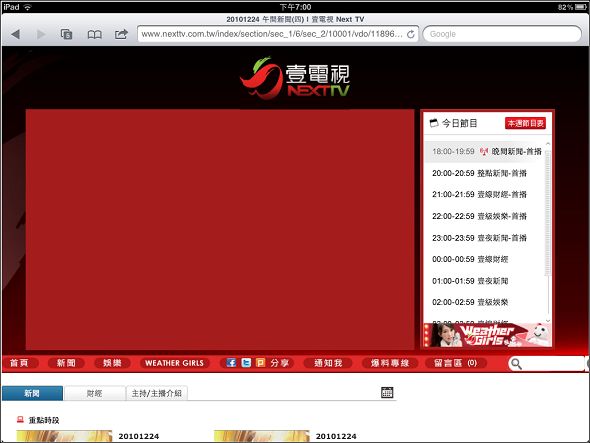
Task: Tap the iPad Wi-Fi status icon
Action: click(x=27, y=7)
